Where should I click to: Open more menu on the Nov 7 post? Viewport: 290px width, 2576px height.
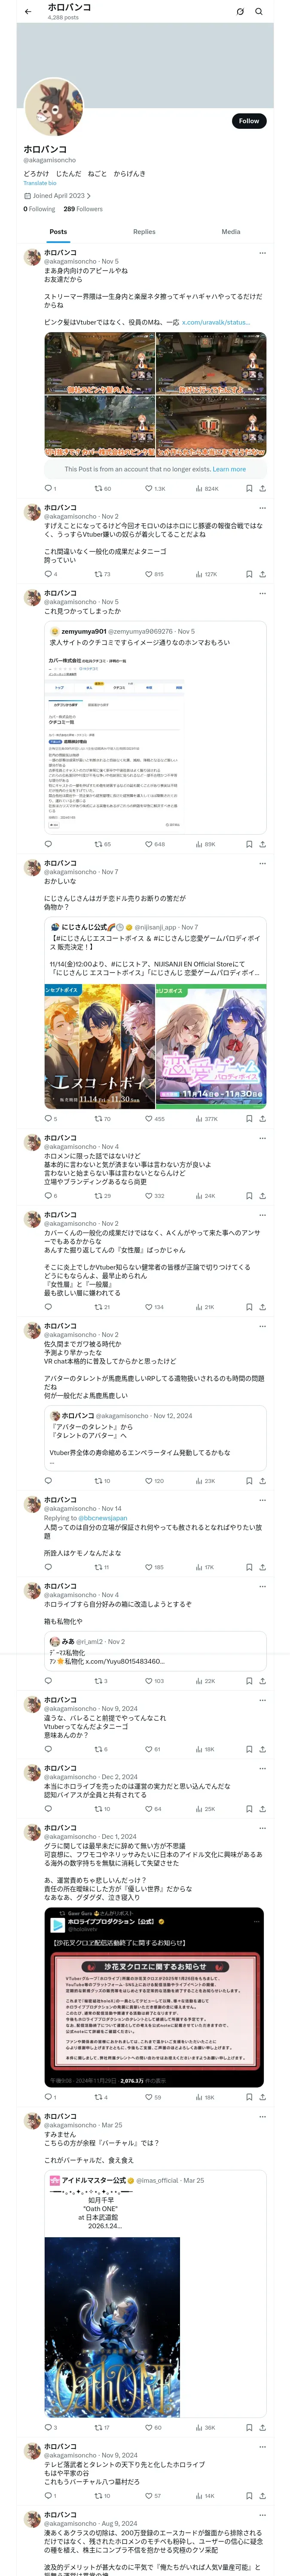(x=262, y=863)
